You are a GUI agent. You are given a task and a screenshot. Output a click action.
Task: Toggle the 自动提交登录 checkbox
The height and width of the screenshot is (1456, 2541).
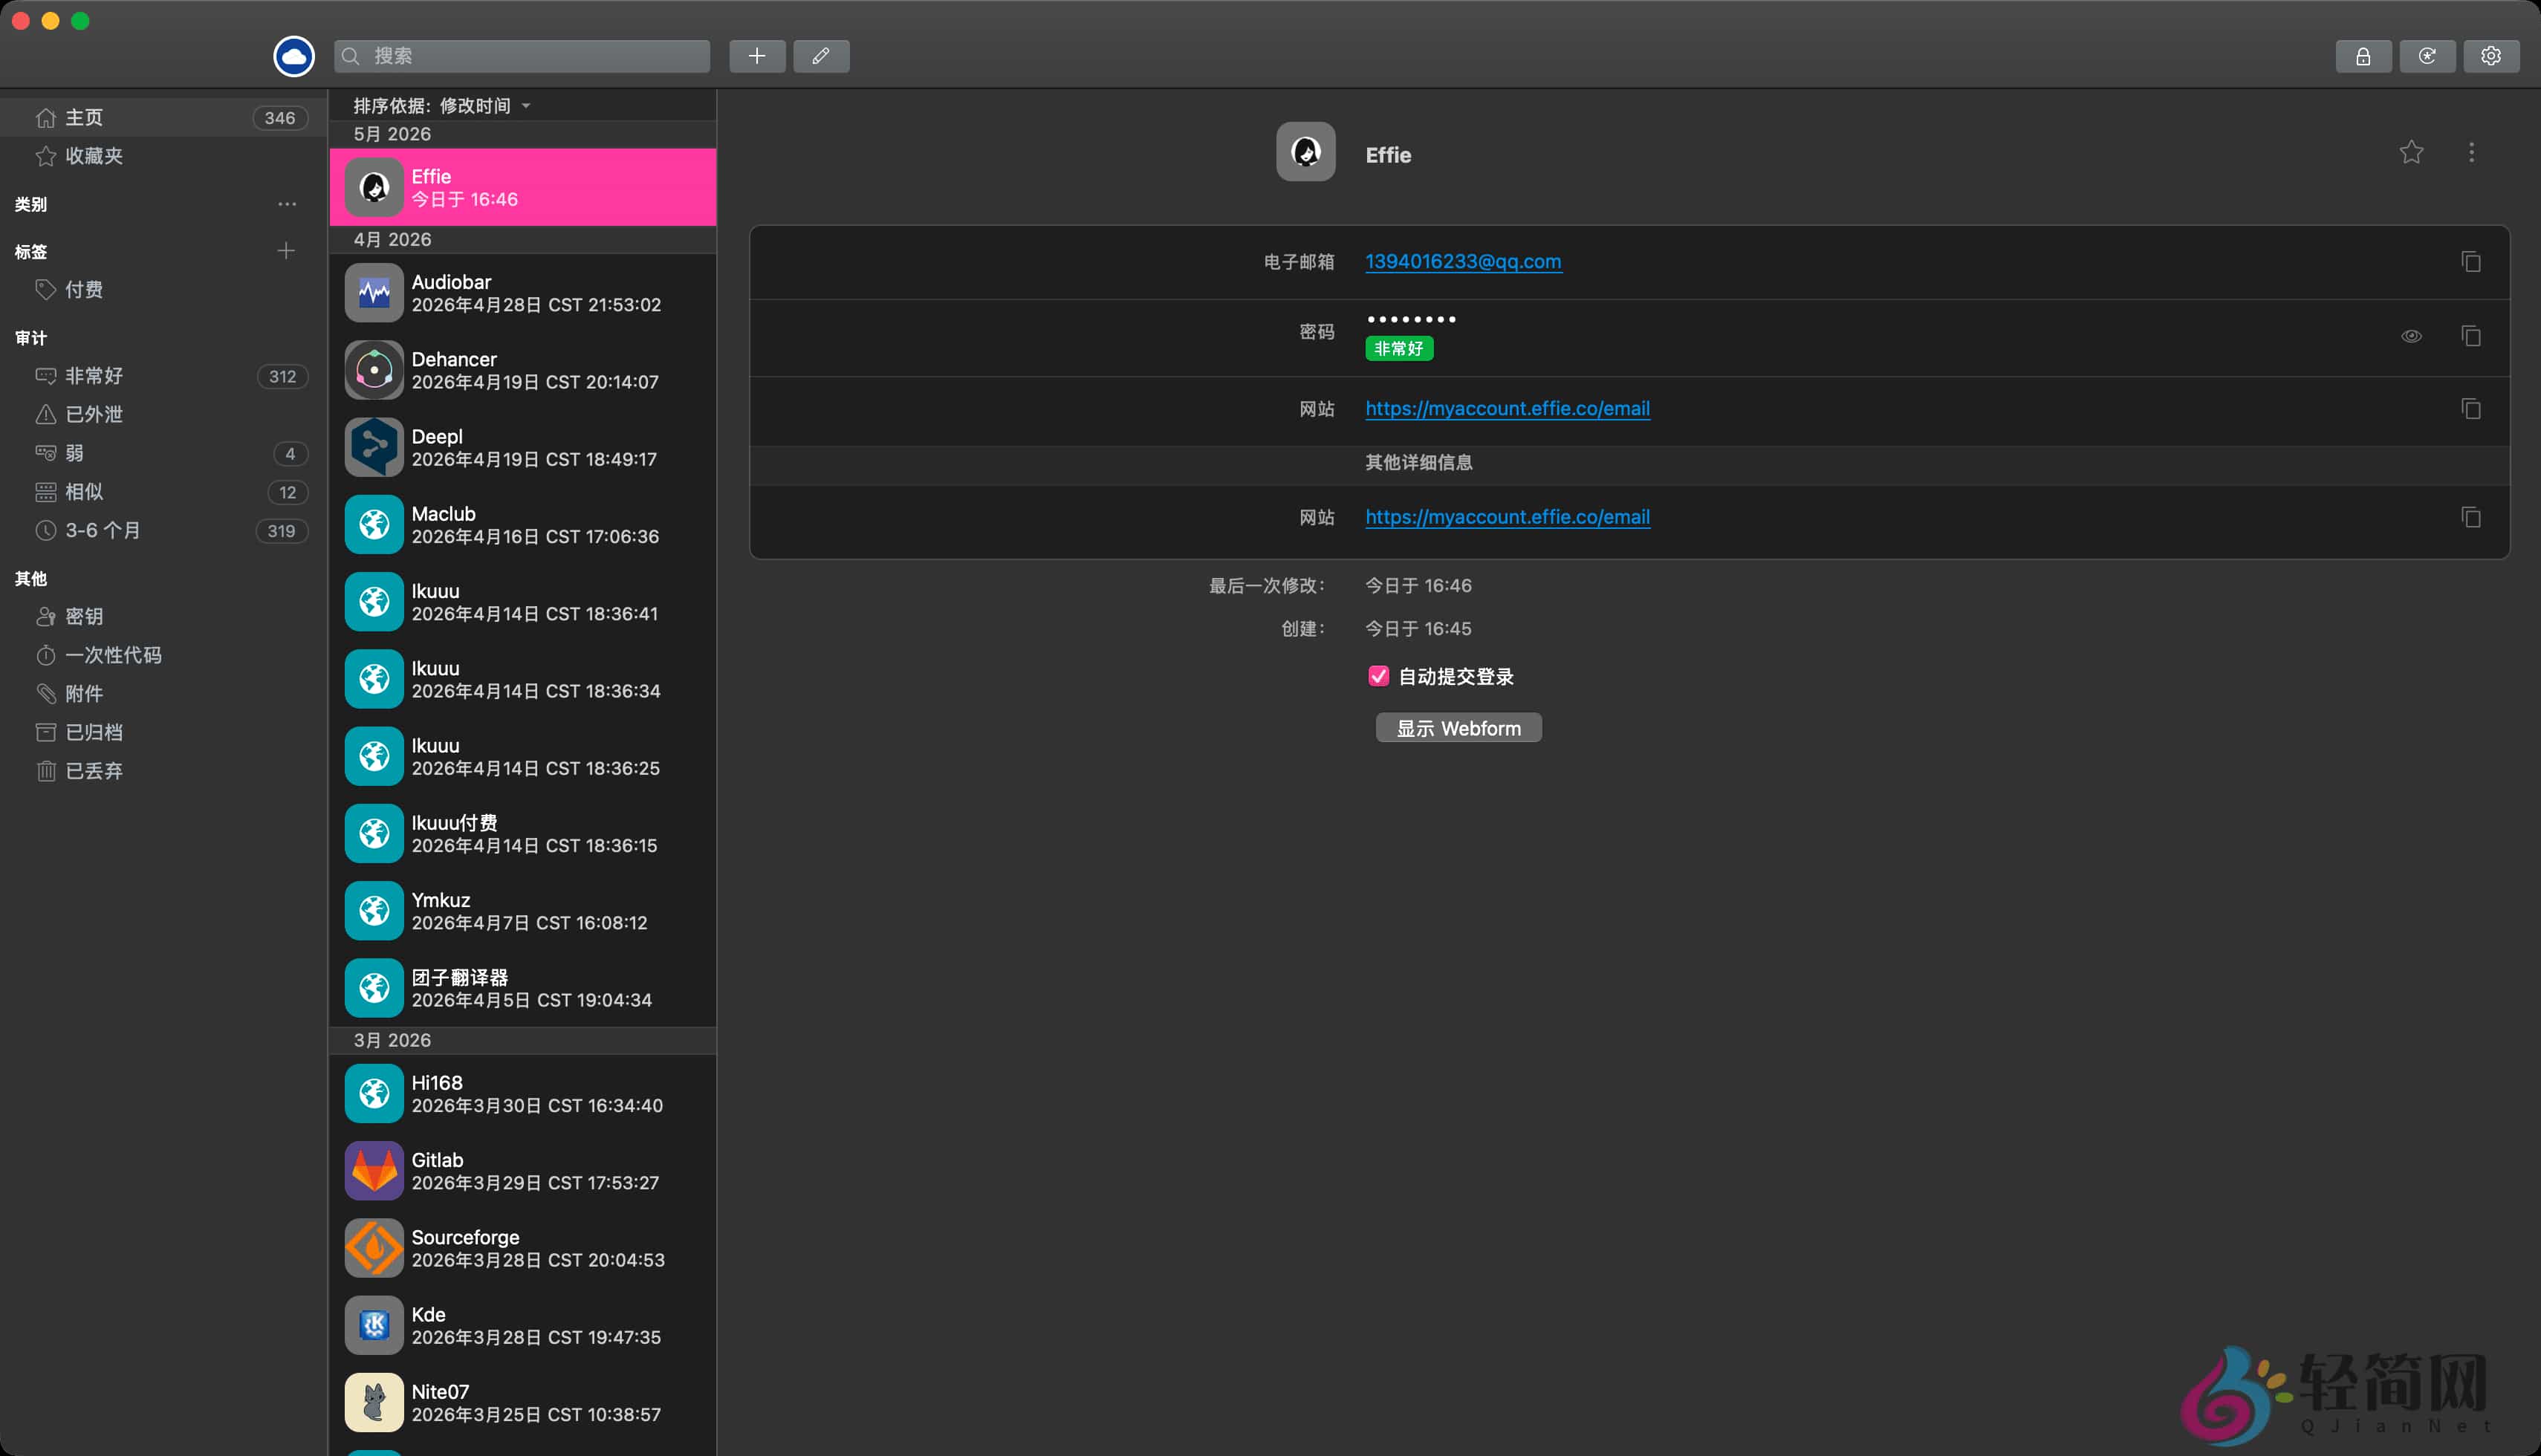tap(1378, 676)
